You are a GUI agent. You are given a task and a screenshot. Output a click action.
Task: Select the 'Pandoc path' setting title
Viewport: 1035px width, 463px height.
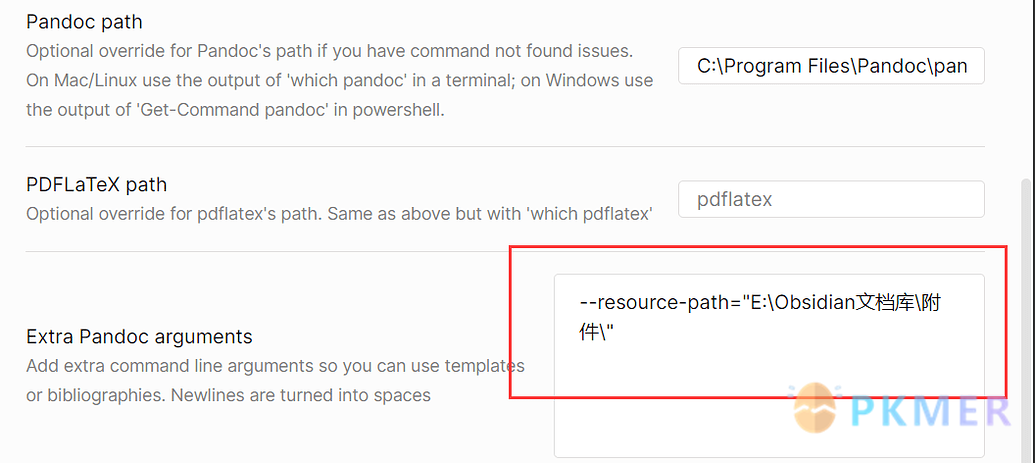pos(84,22)
